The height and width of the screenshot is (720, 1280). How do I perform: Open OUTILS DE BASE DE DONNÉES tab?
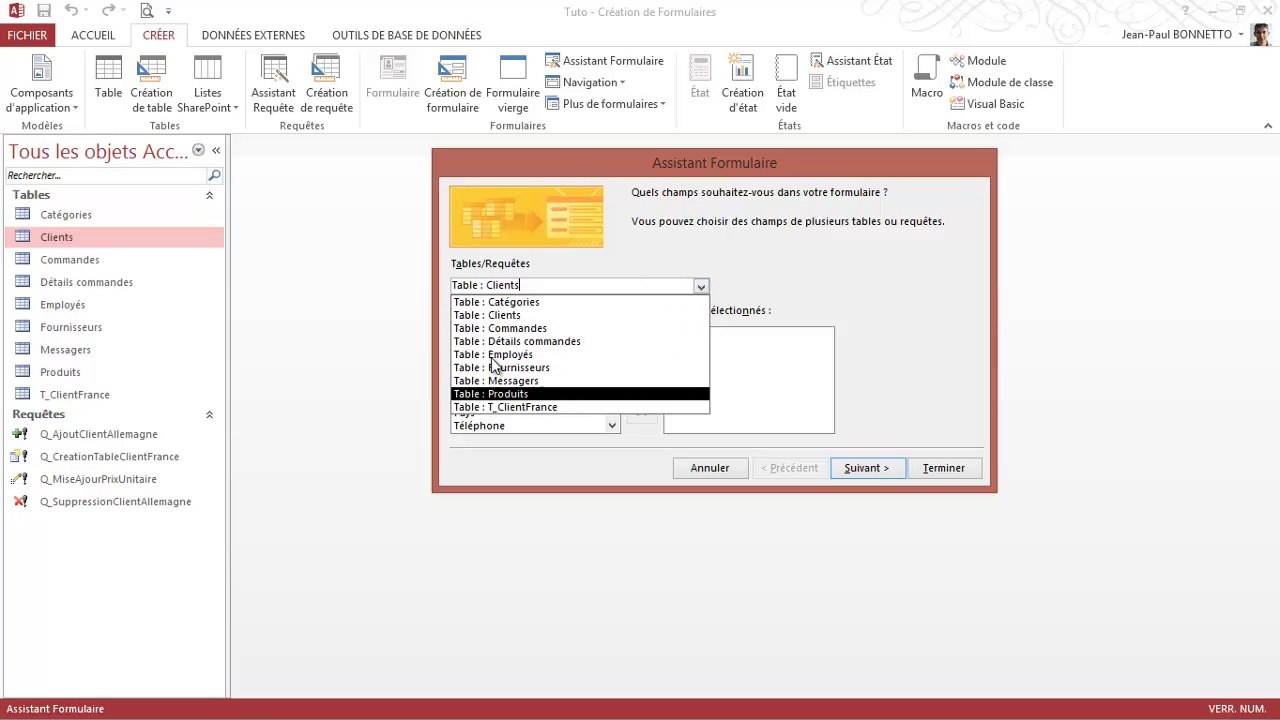[x=407, y=35]
